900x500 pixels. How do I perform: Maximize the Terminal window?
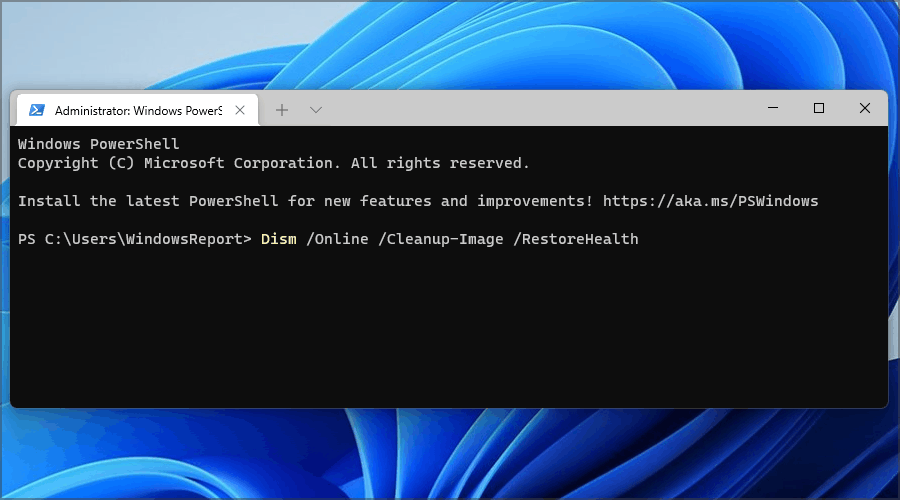click(x=819, y=108)
